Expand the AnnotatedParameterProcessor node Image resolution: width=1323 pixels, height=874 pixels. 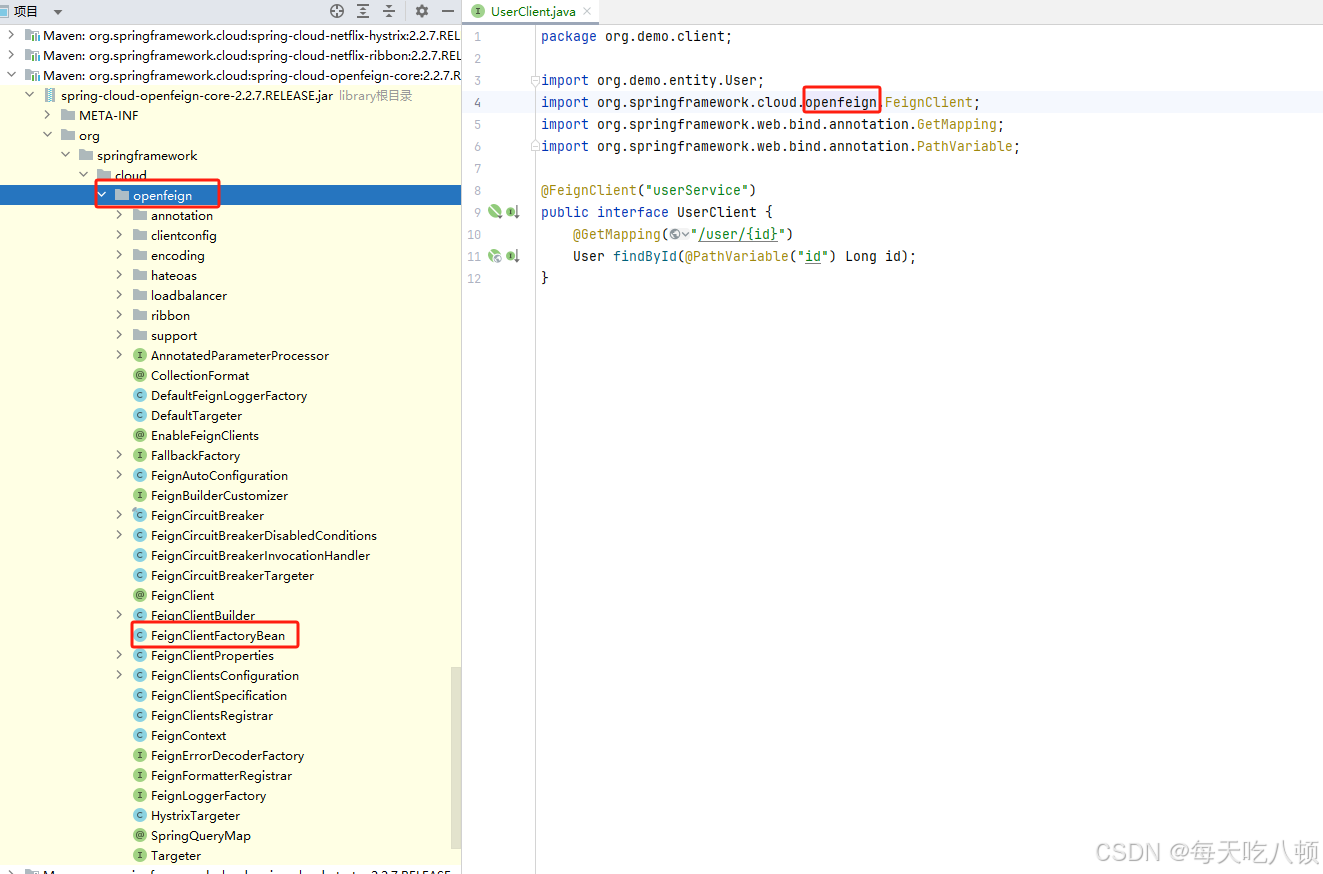119,355
